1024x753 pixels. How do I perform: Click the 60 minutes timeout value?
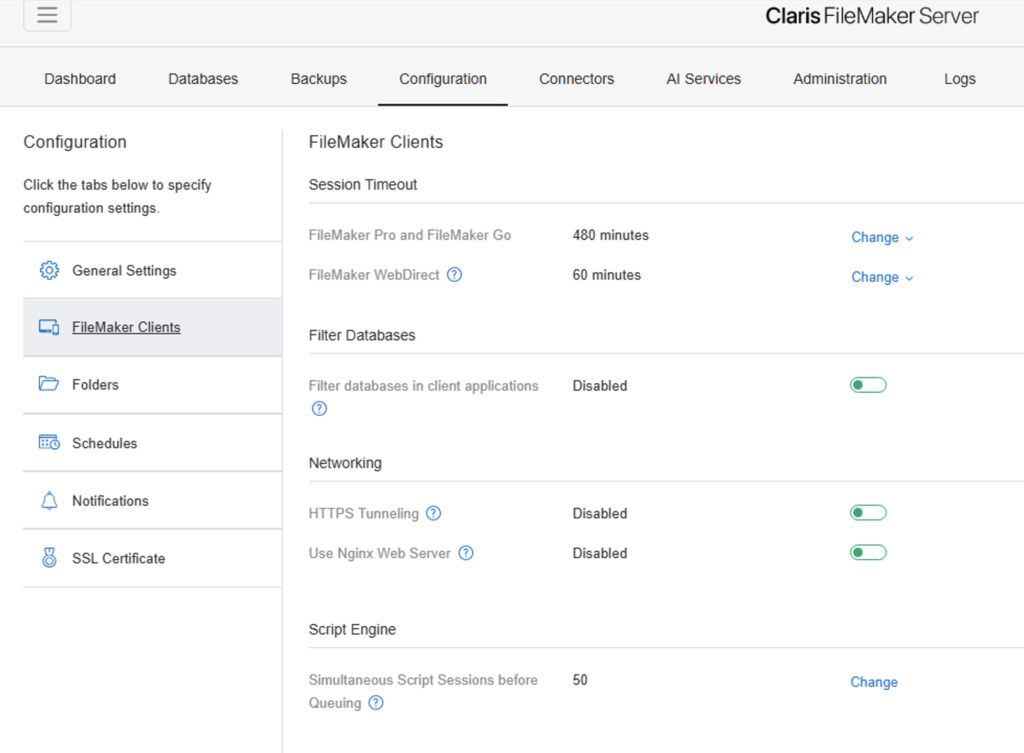tap(607, 275)
